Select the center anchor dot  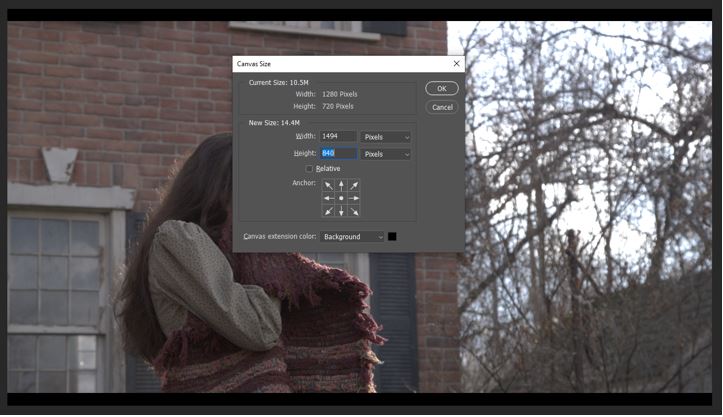341,198
